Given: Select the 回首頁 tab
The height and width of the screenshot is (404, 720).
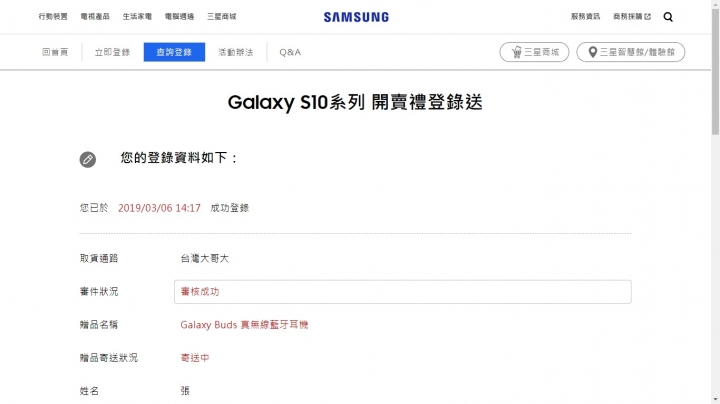Looking at the screenshot, I should [55, 52].
